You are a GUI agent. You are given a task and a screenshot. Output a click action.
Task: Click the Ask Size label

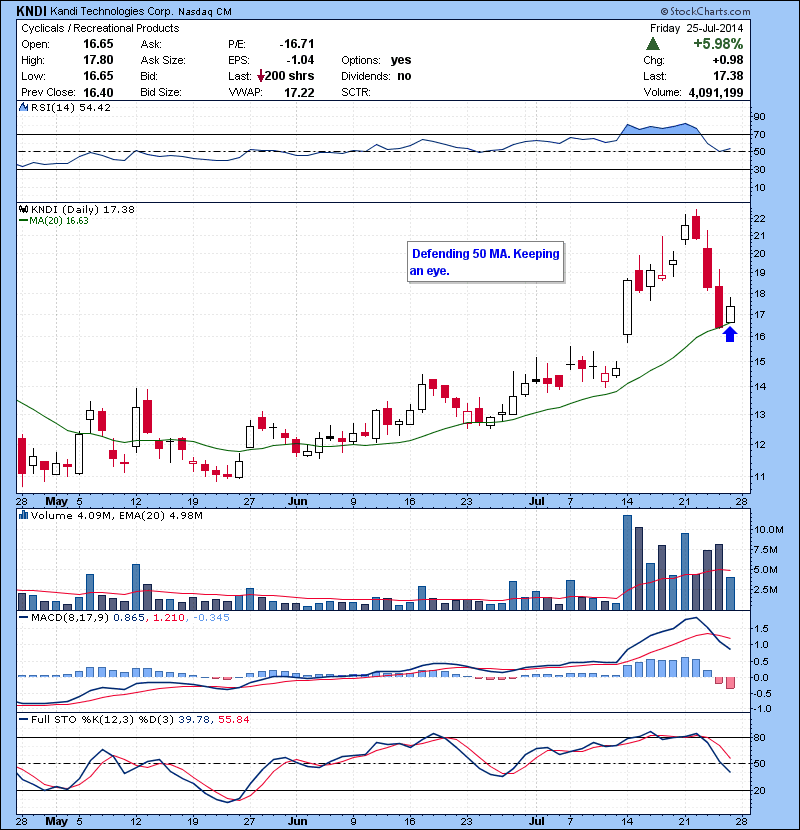click(163, 60)
